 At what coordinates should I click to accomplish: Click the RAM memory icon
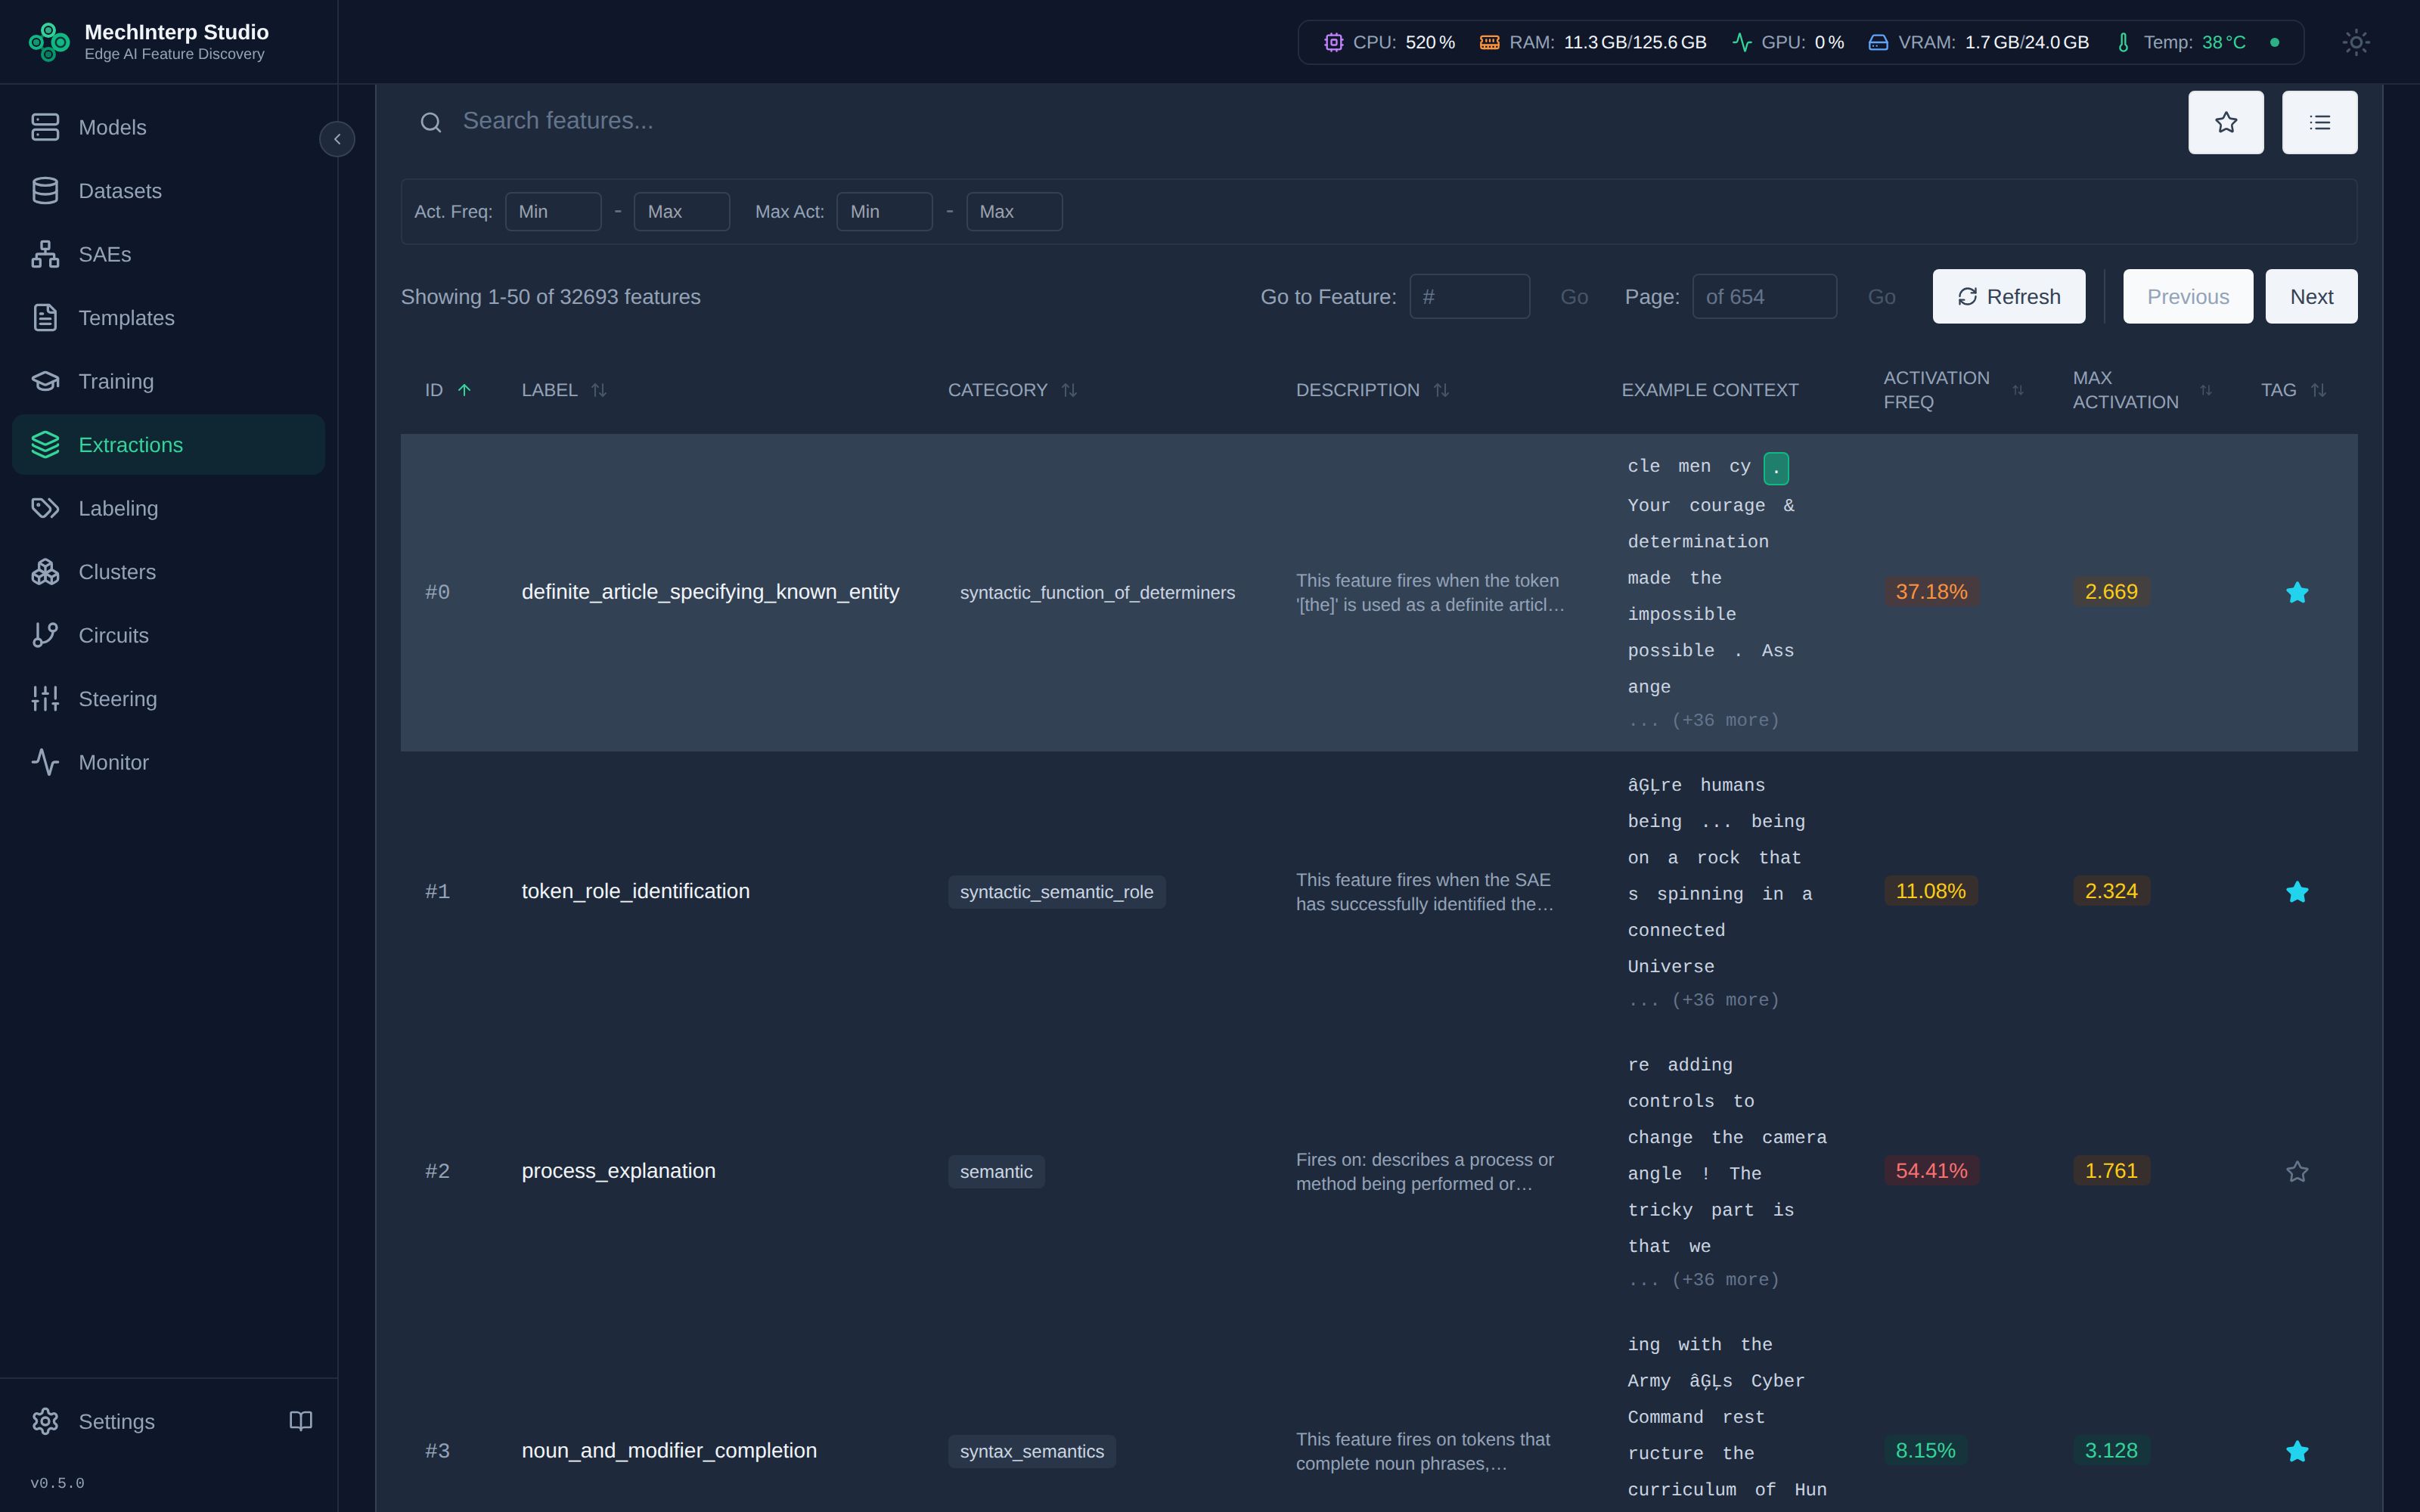tap(1489, 42)
